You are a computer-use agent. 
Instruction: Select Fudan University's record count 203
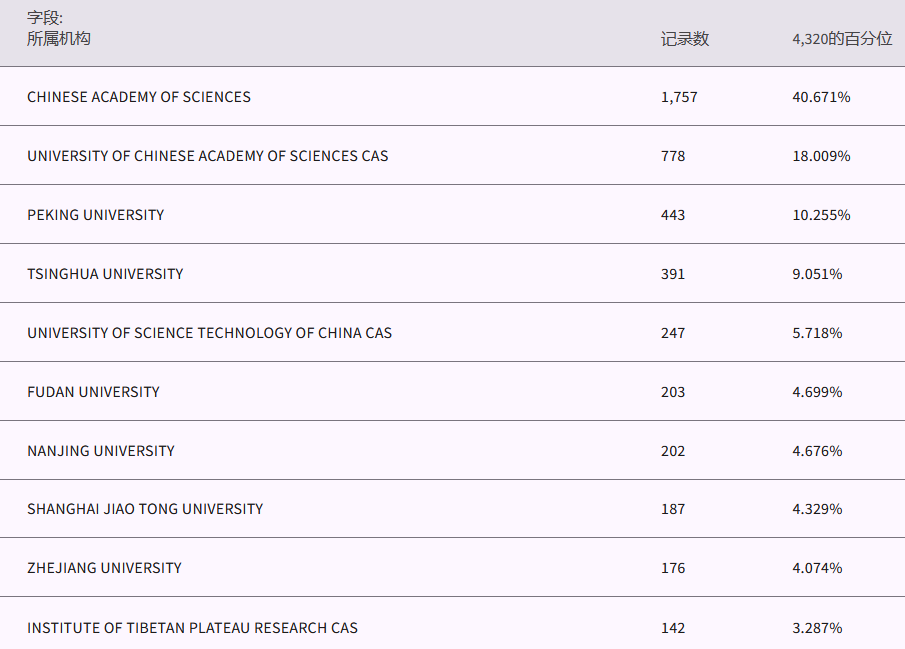click(673, 392)
